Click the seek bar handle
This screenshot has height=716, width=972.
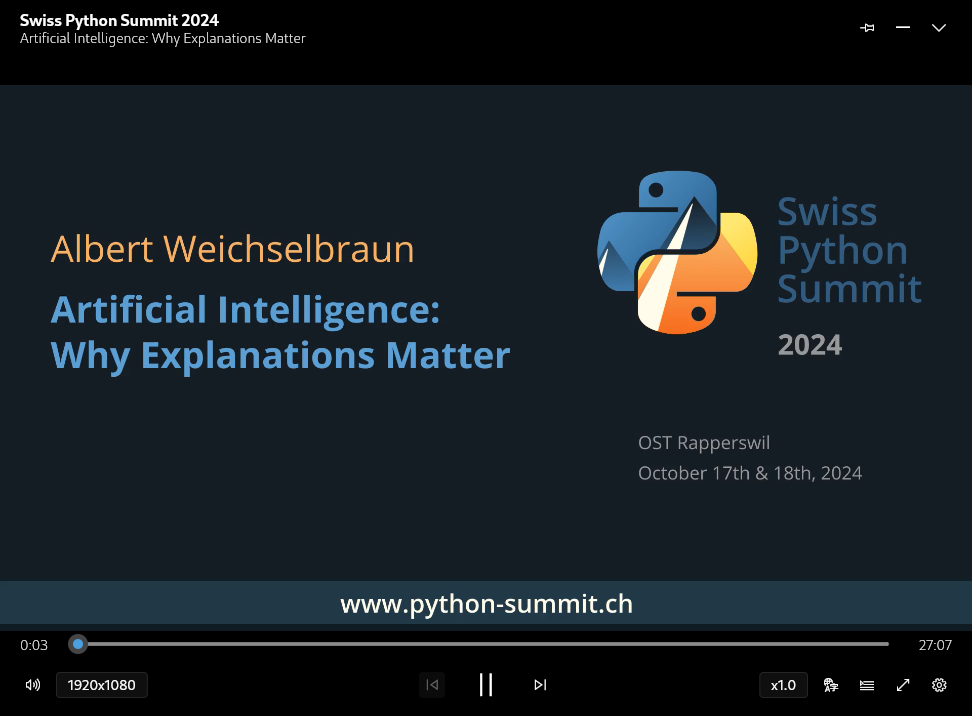78,644
